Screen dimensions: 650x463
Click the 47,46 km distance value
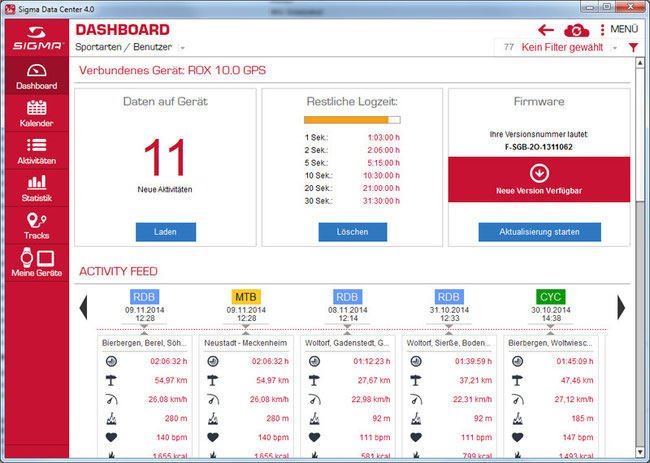point(577,380)
